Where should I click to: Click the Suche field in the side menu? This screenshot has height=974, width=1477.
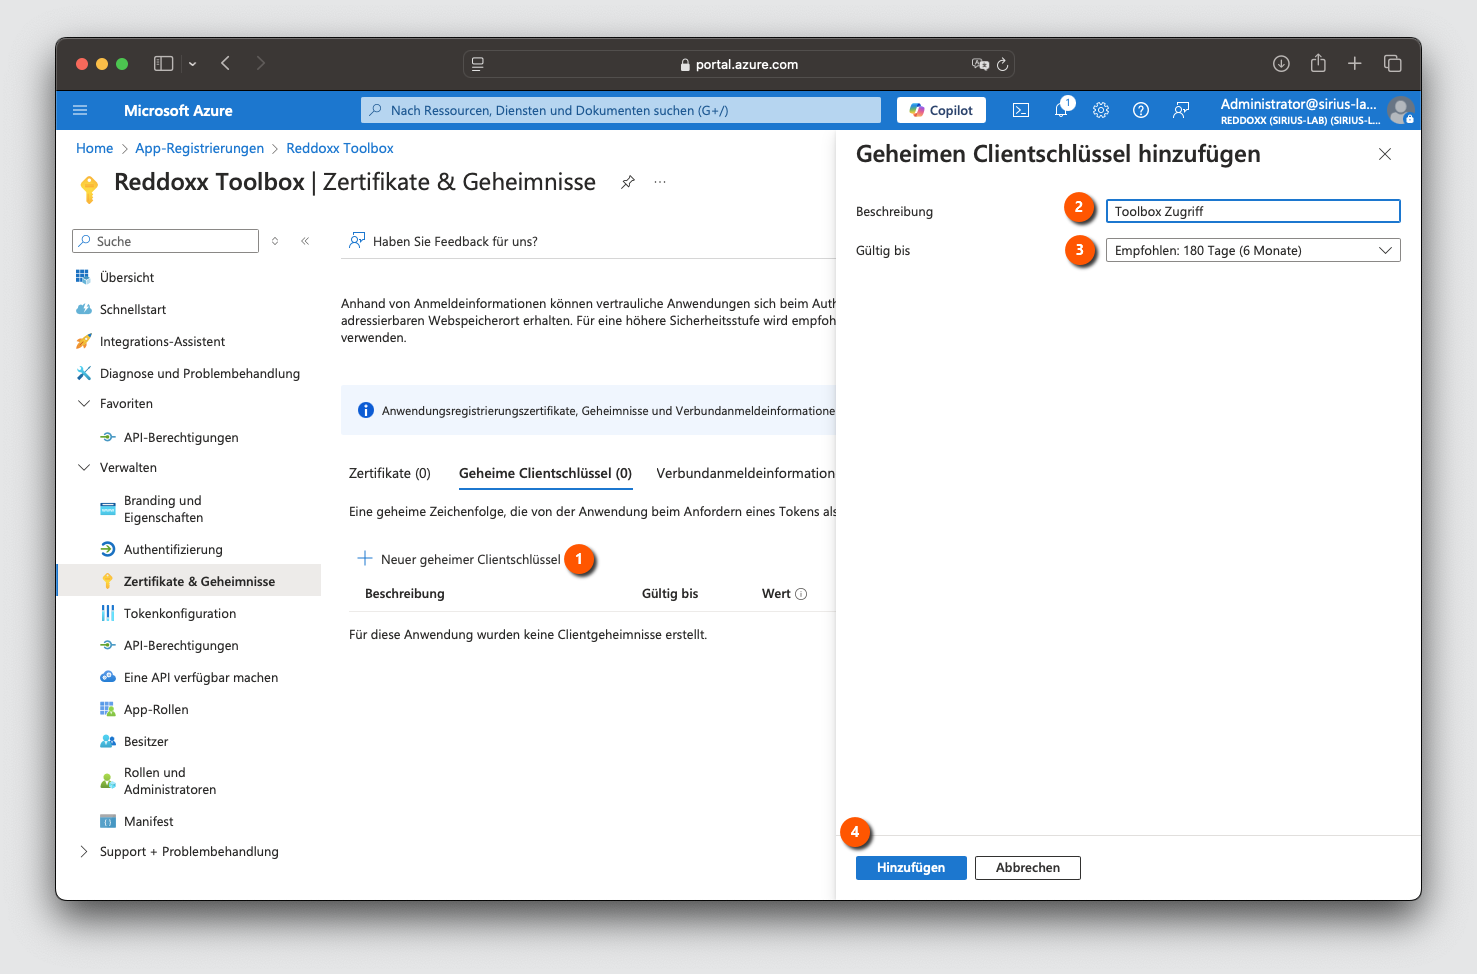point(165,241)
